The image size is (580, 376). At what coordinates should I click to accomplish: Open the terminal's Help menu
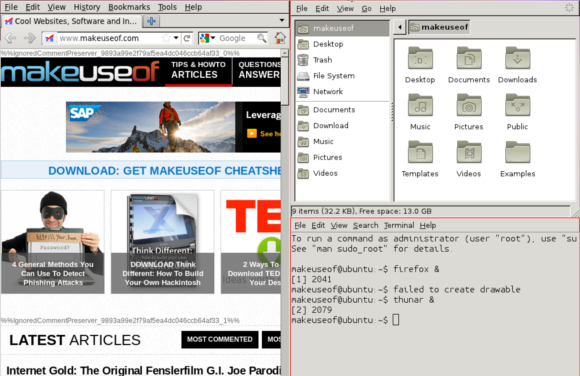pyautogui.click(x=428, y=225)
